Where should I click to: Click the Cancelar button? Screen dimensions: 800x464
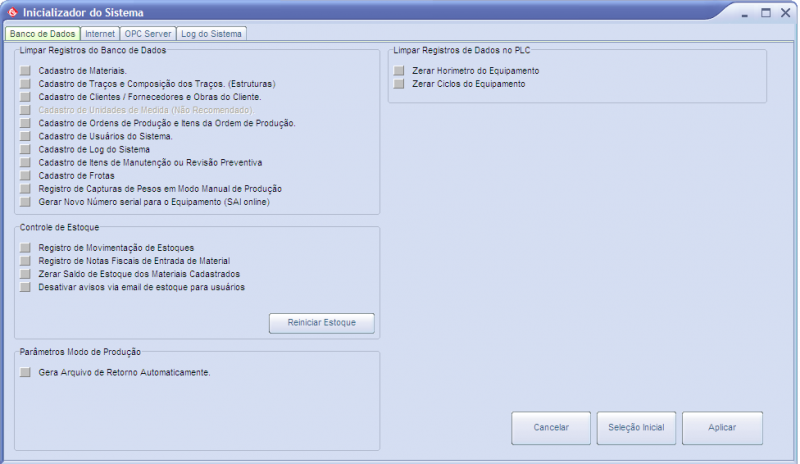(x=551, y=428)
